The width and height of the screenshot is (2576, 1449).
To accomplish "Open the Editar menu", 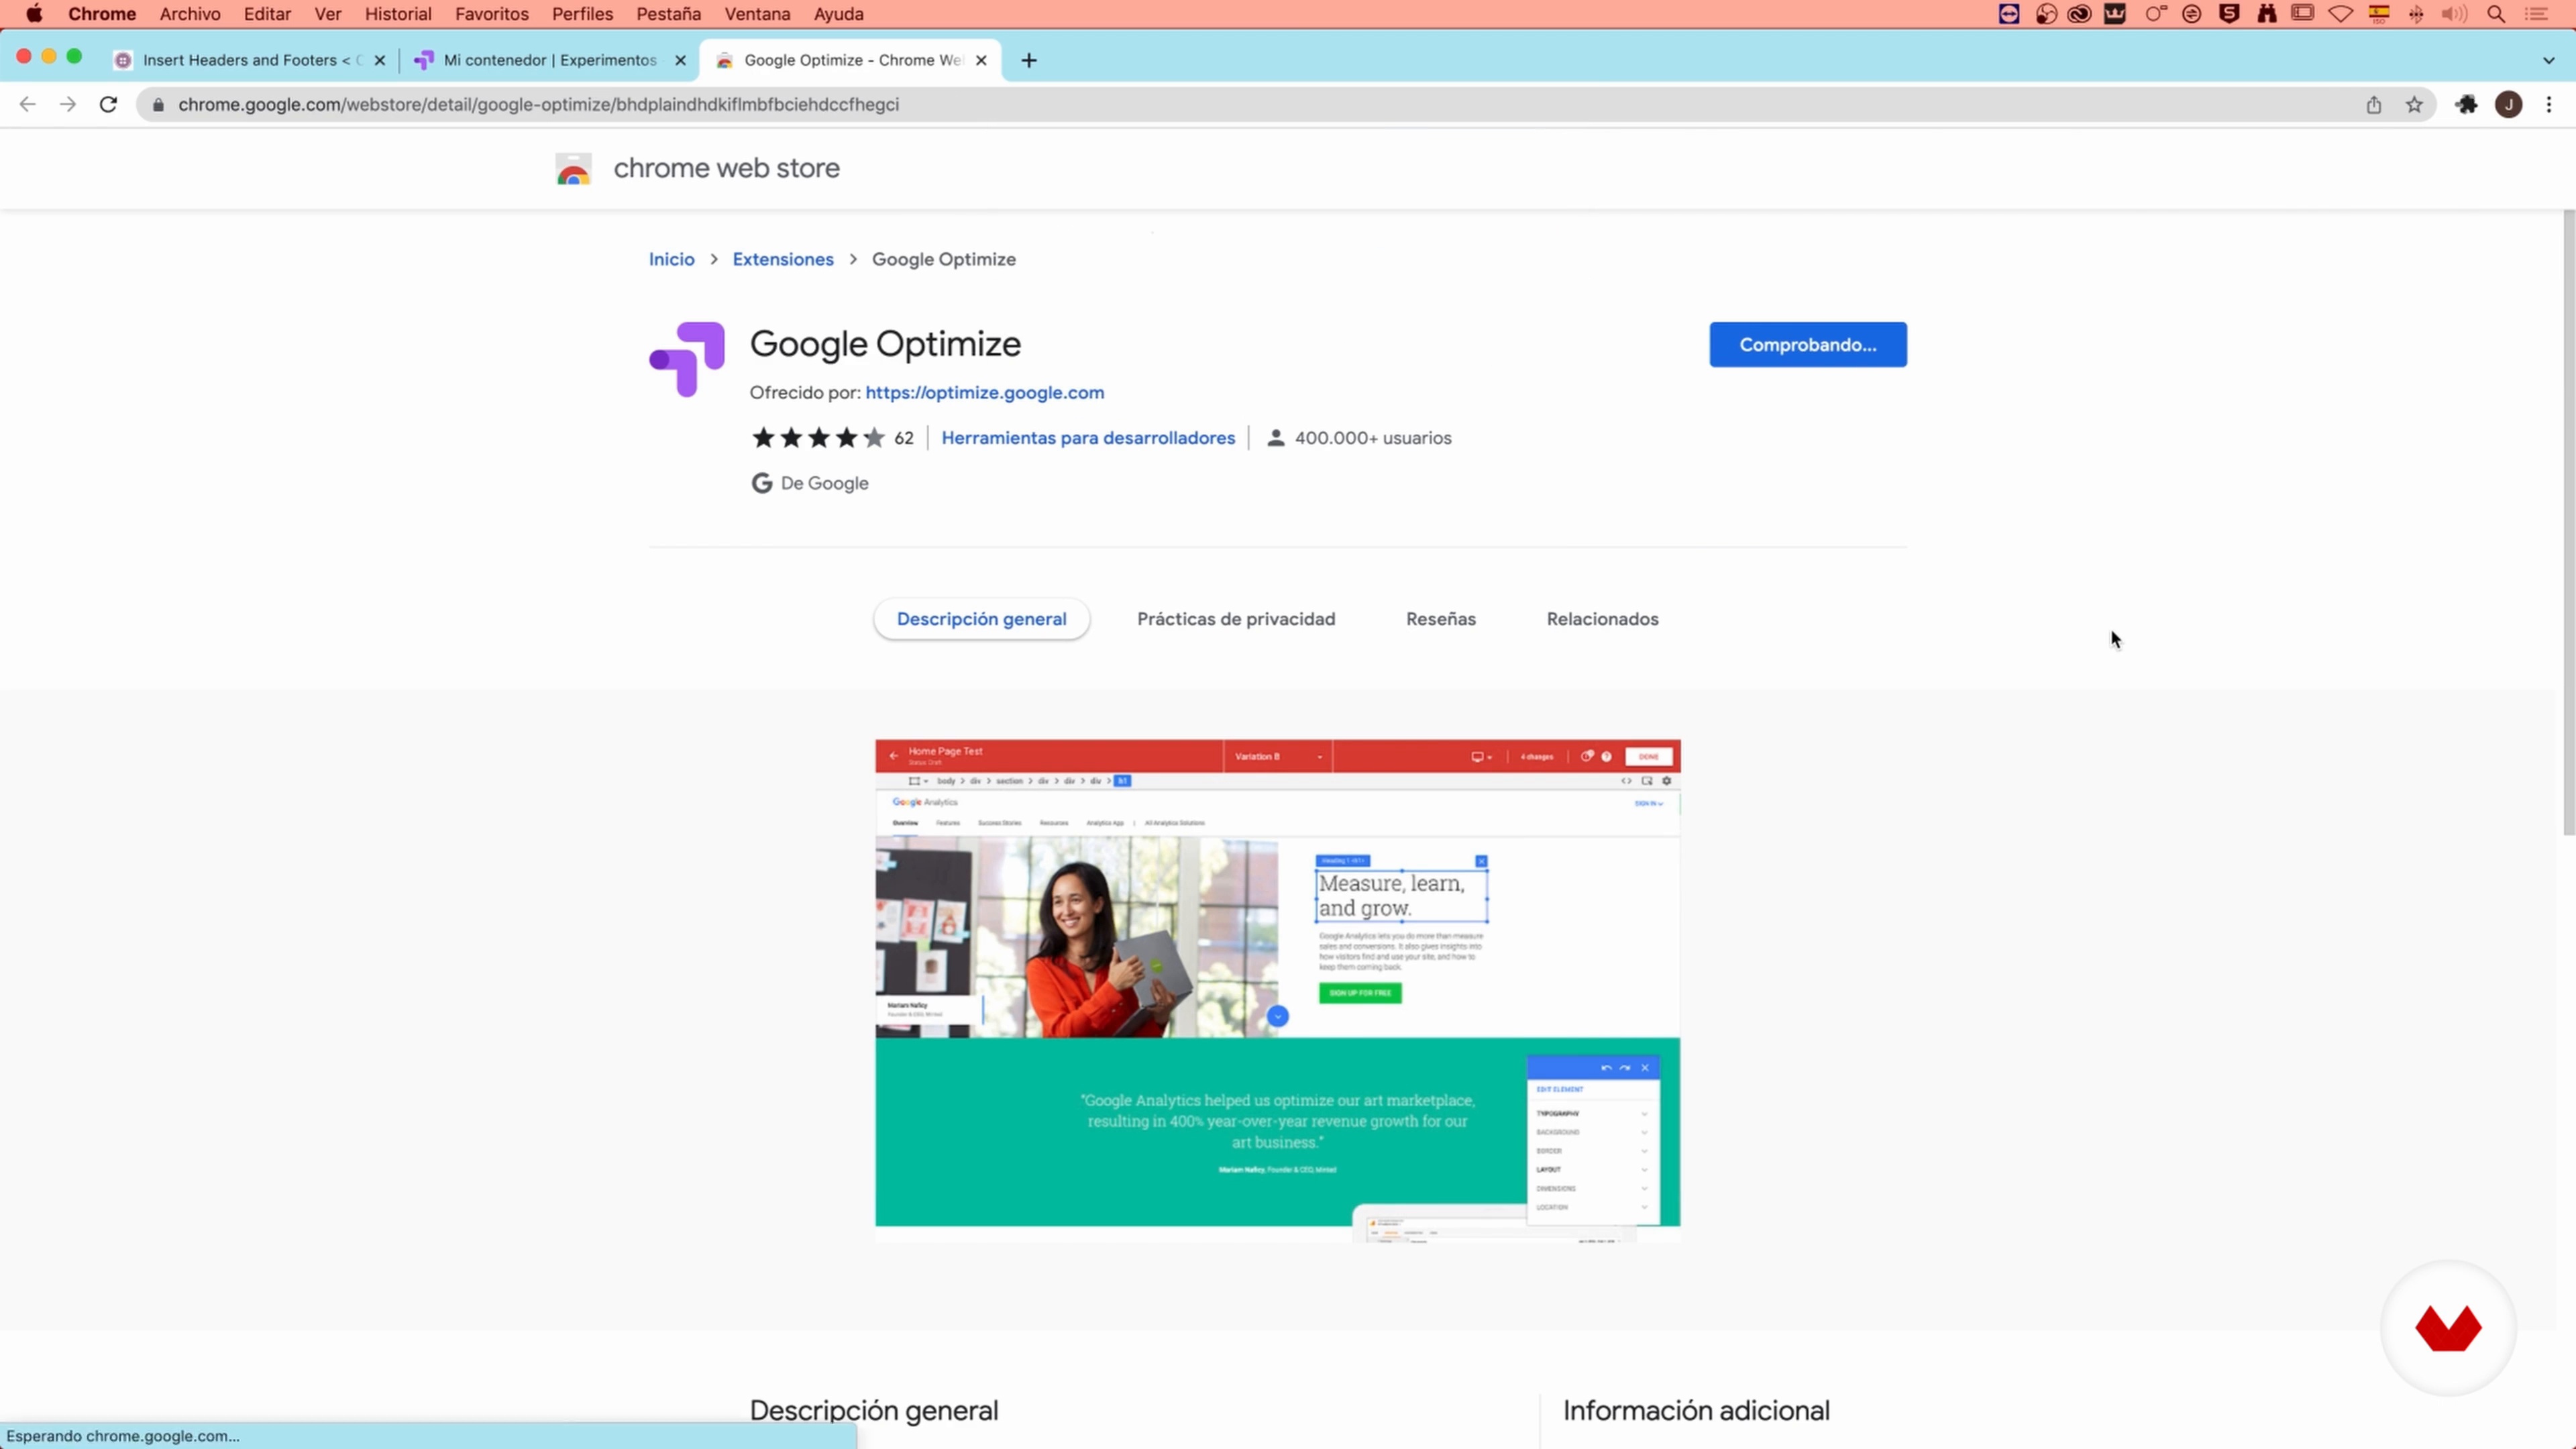I will (x=267, y=14).
